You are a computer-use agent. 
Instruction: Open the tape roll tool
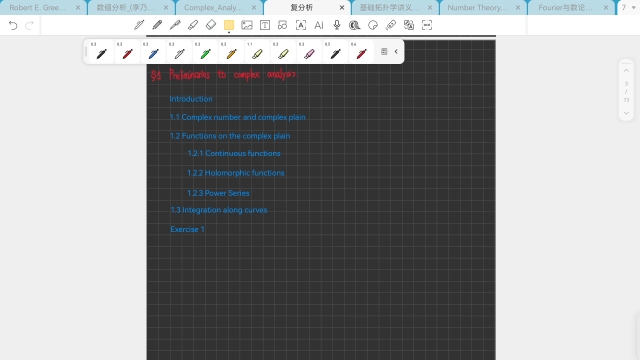click(x=354, y=25)
